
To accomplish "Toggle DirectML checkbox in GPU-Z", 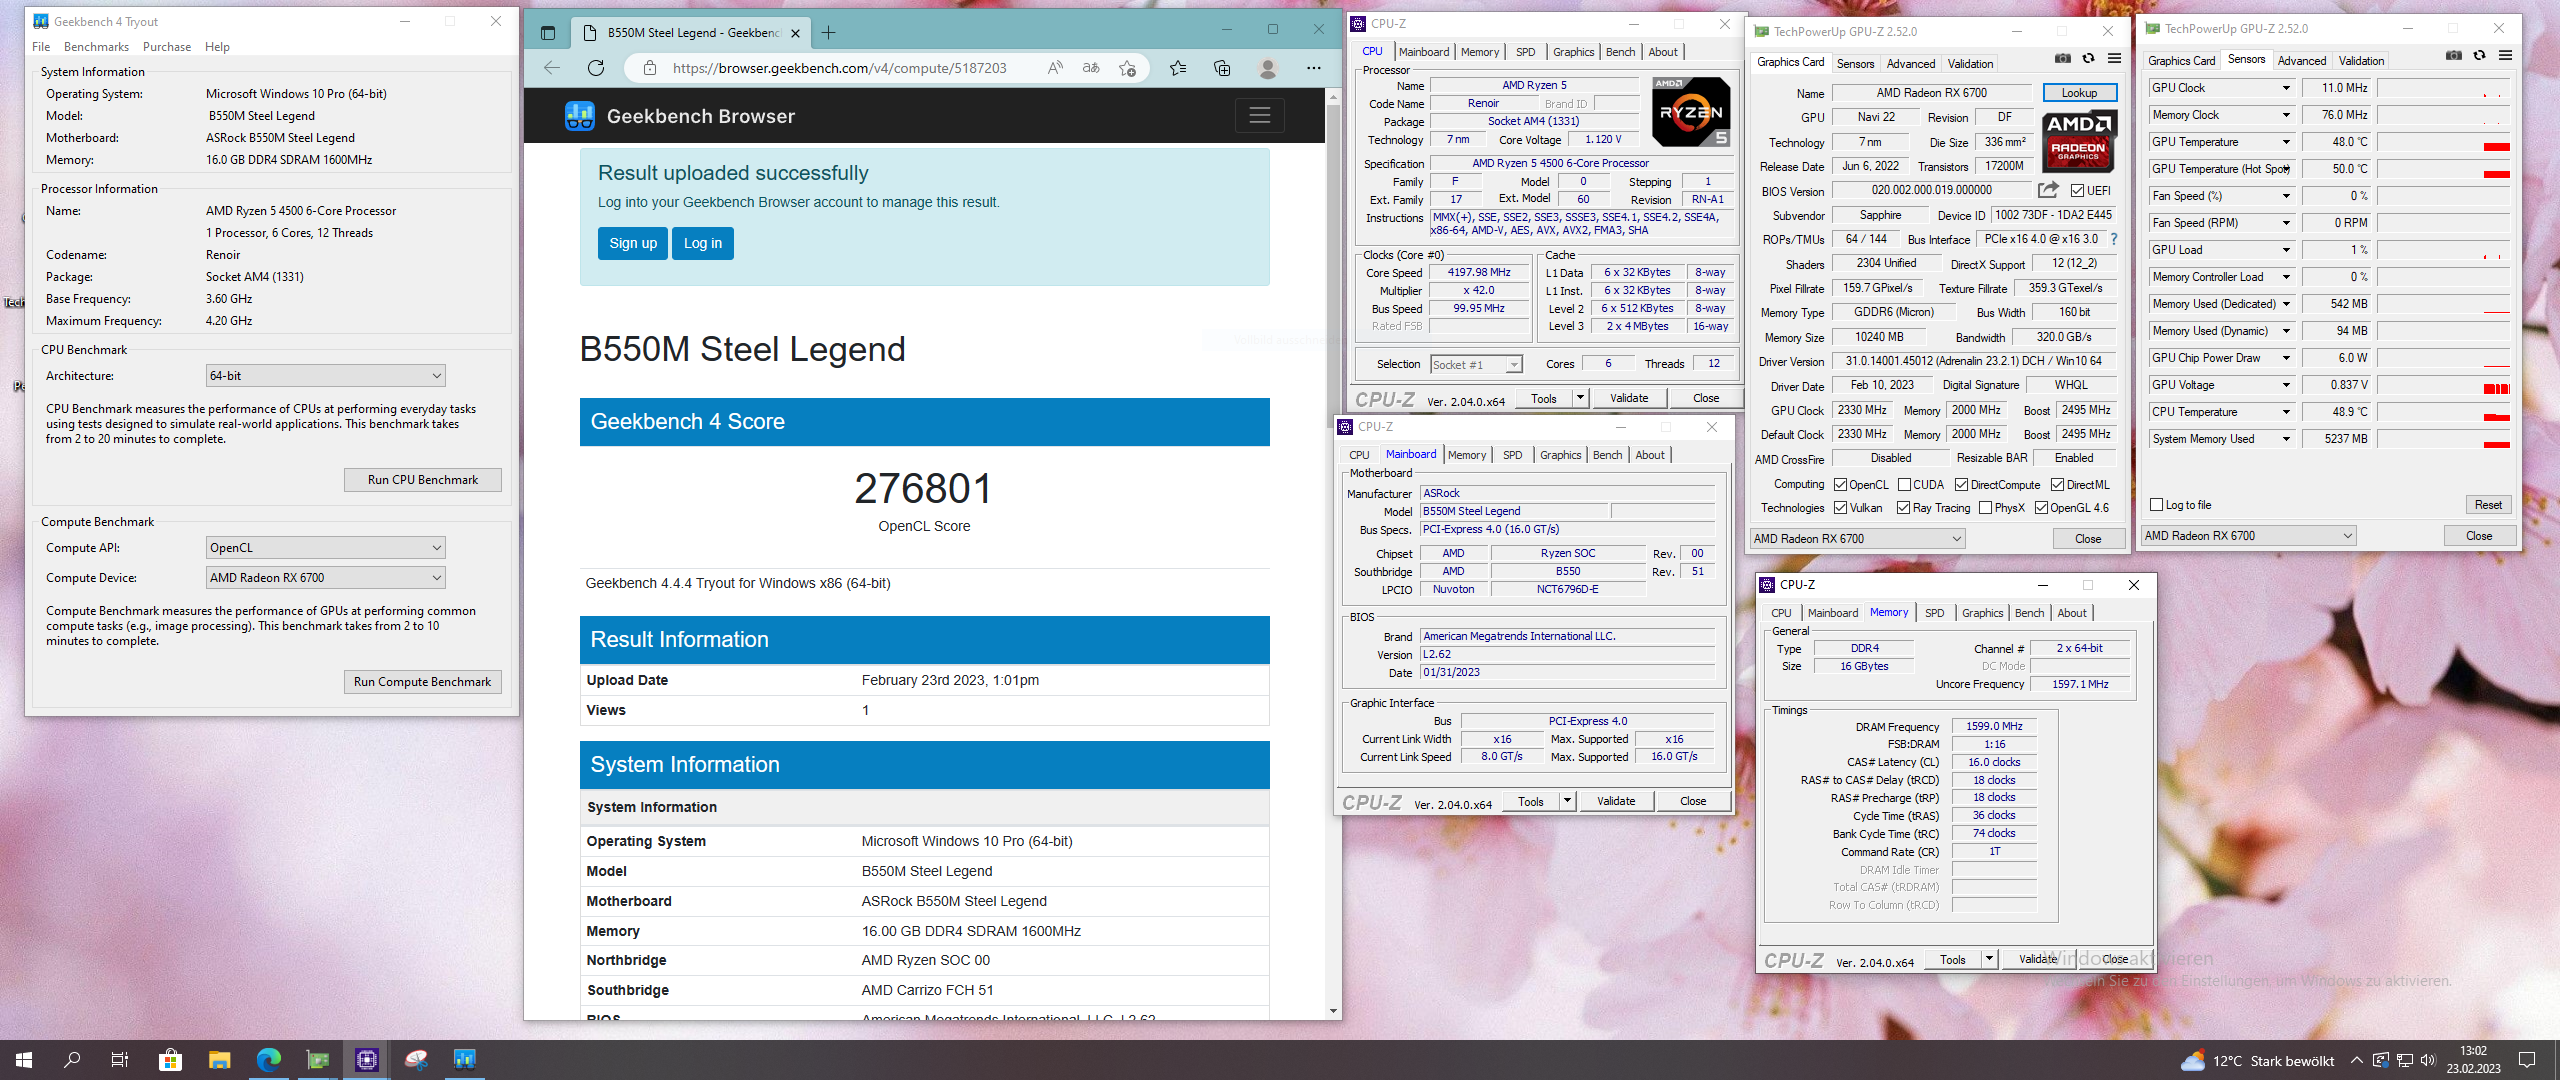I will click(2057, 485).
